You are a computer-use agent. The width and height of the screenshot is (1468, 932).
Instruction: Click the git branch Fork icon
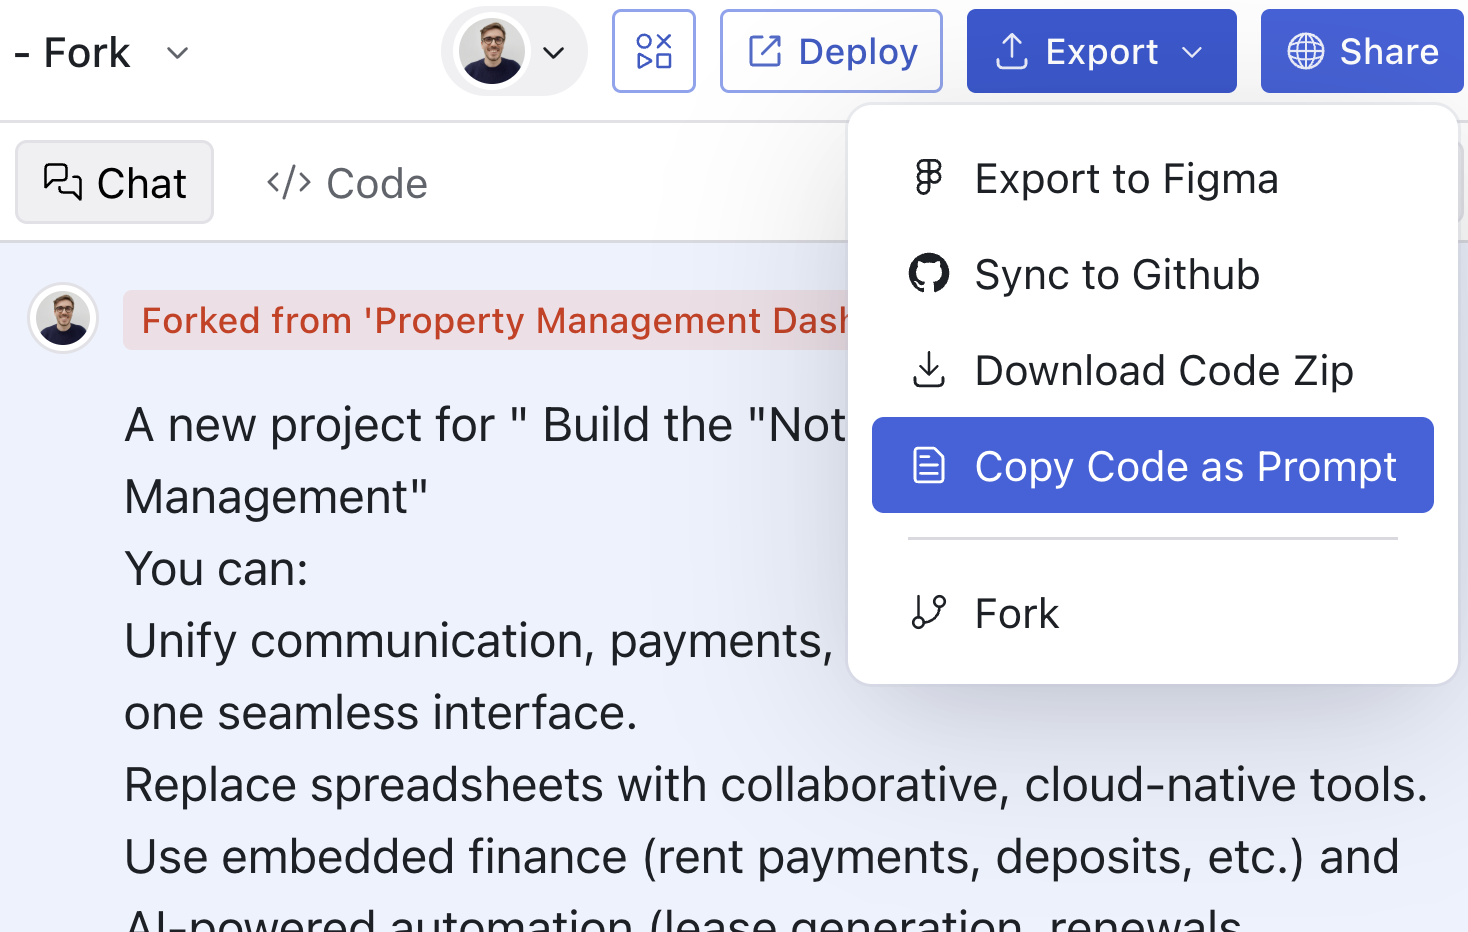click(929, 612)
